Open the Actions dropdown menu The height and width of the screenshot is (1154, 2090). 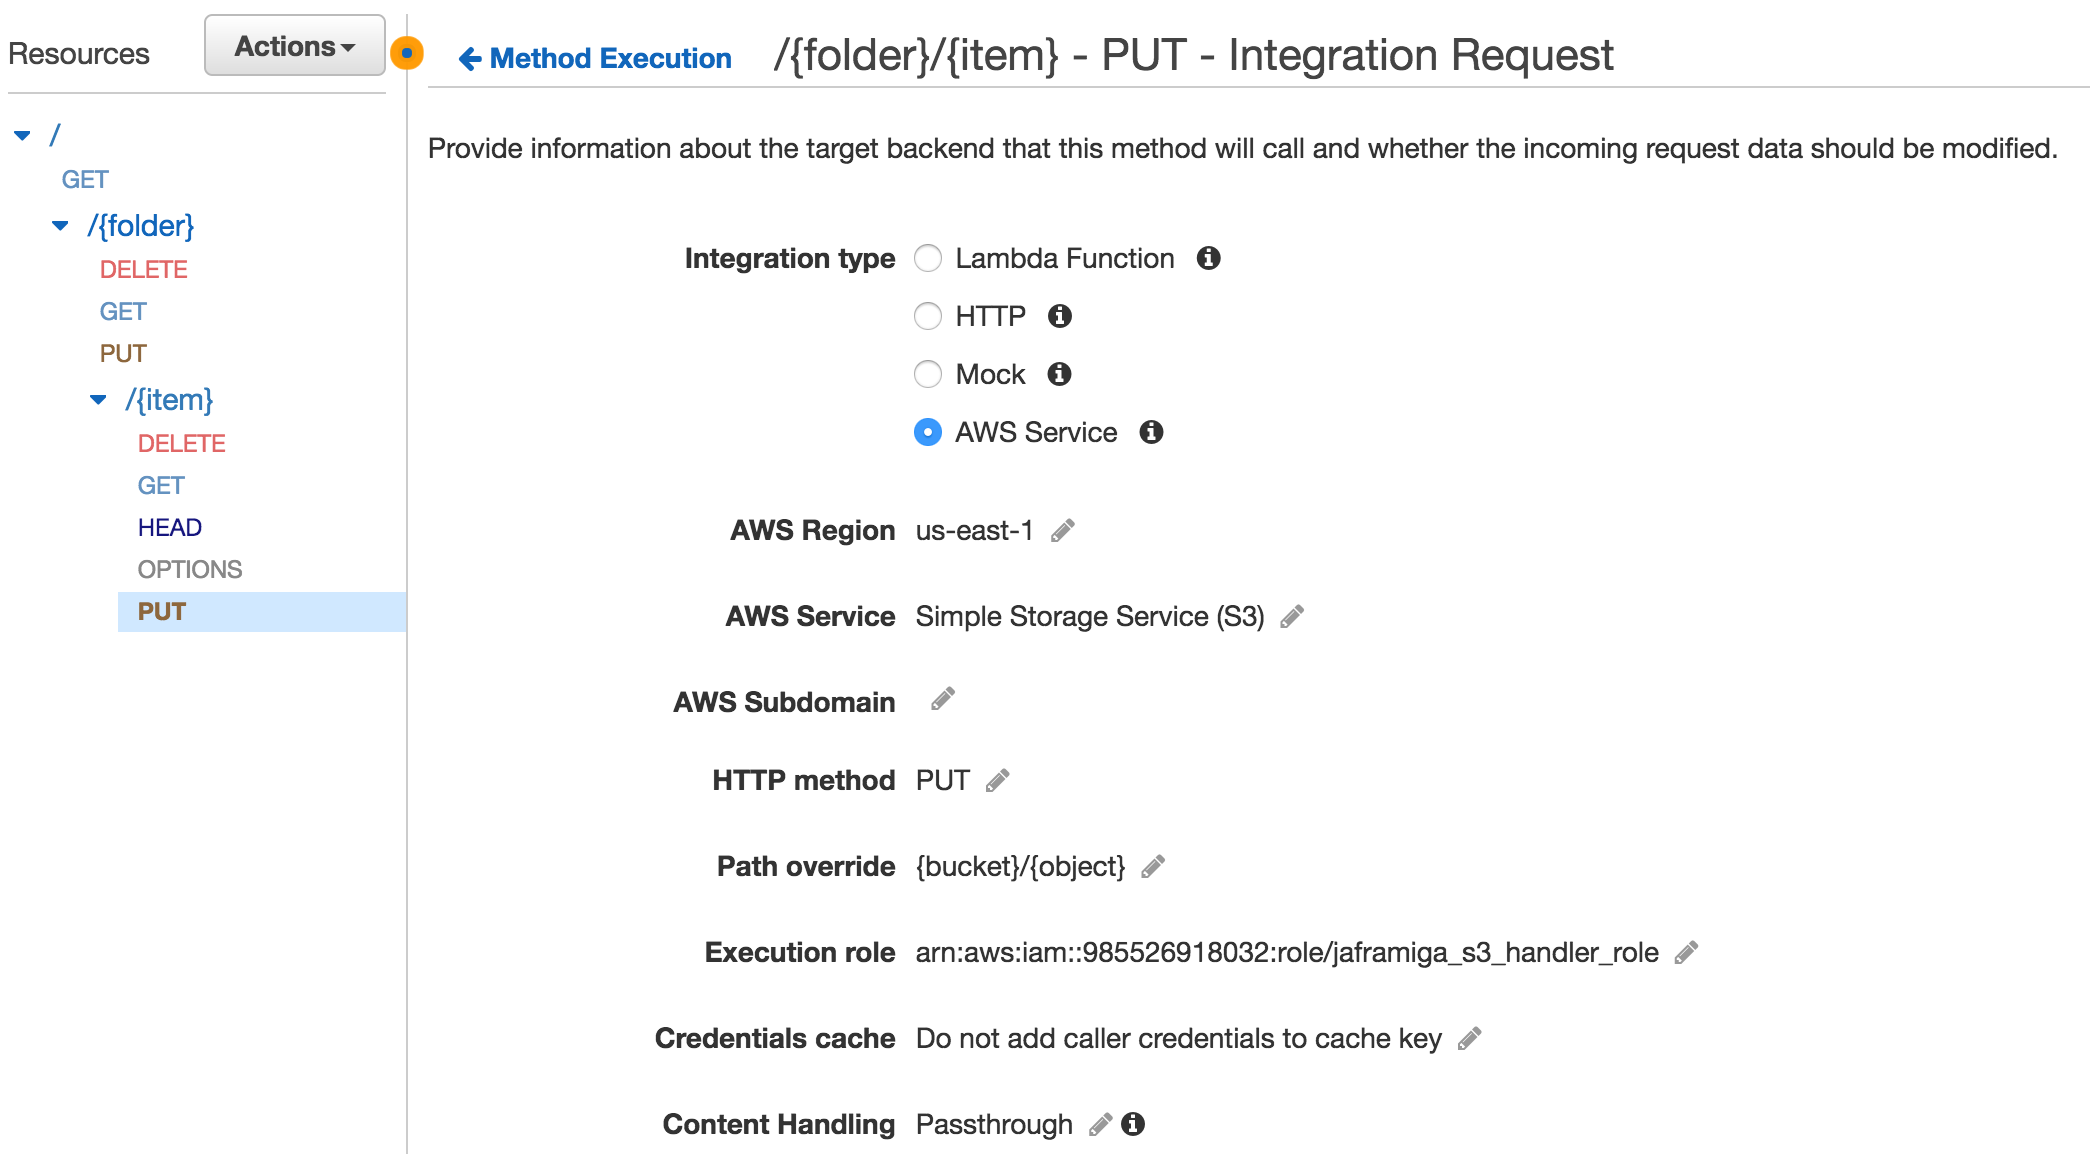pyautogui.click(x=295, y=46)
